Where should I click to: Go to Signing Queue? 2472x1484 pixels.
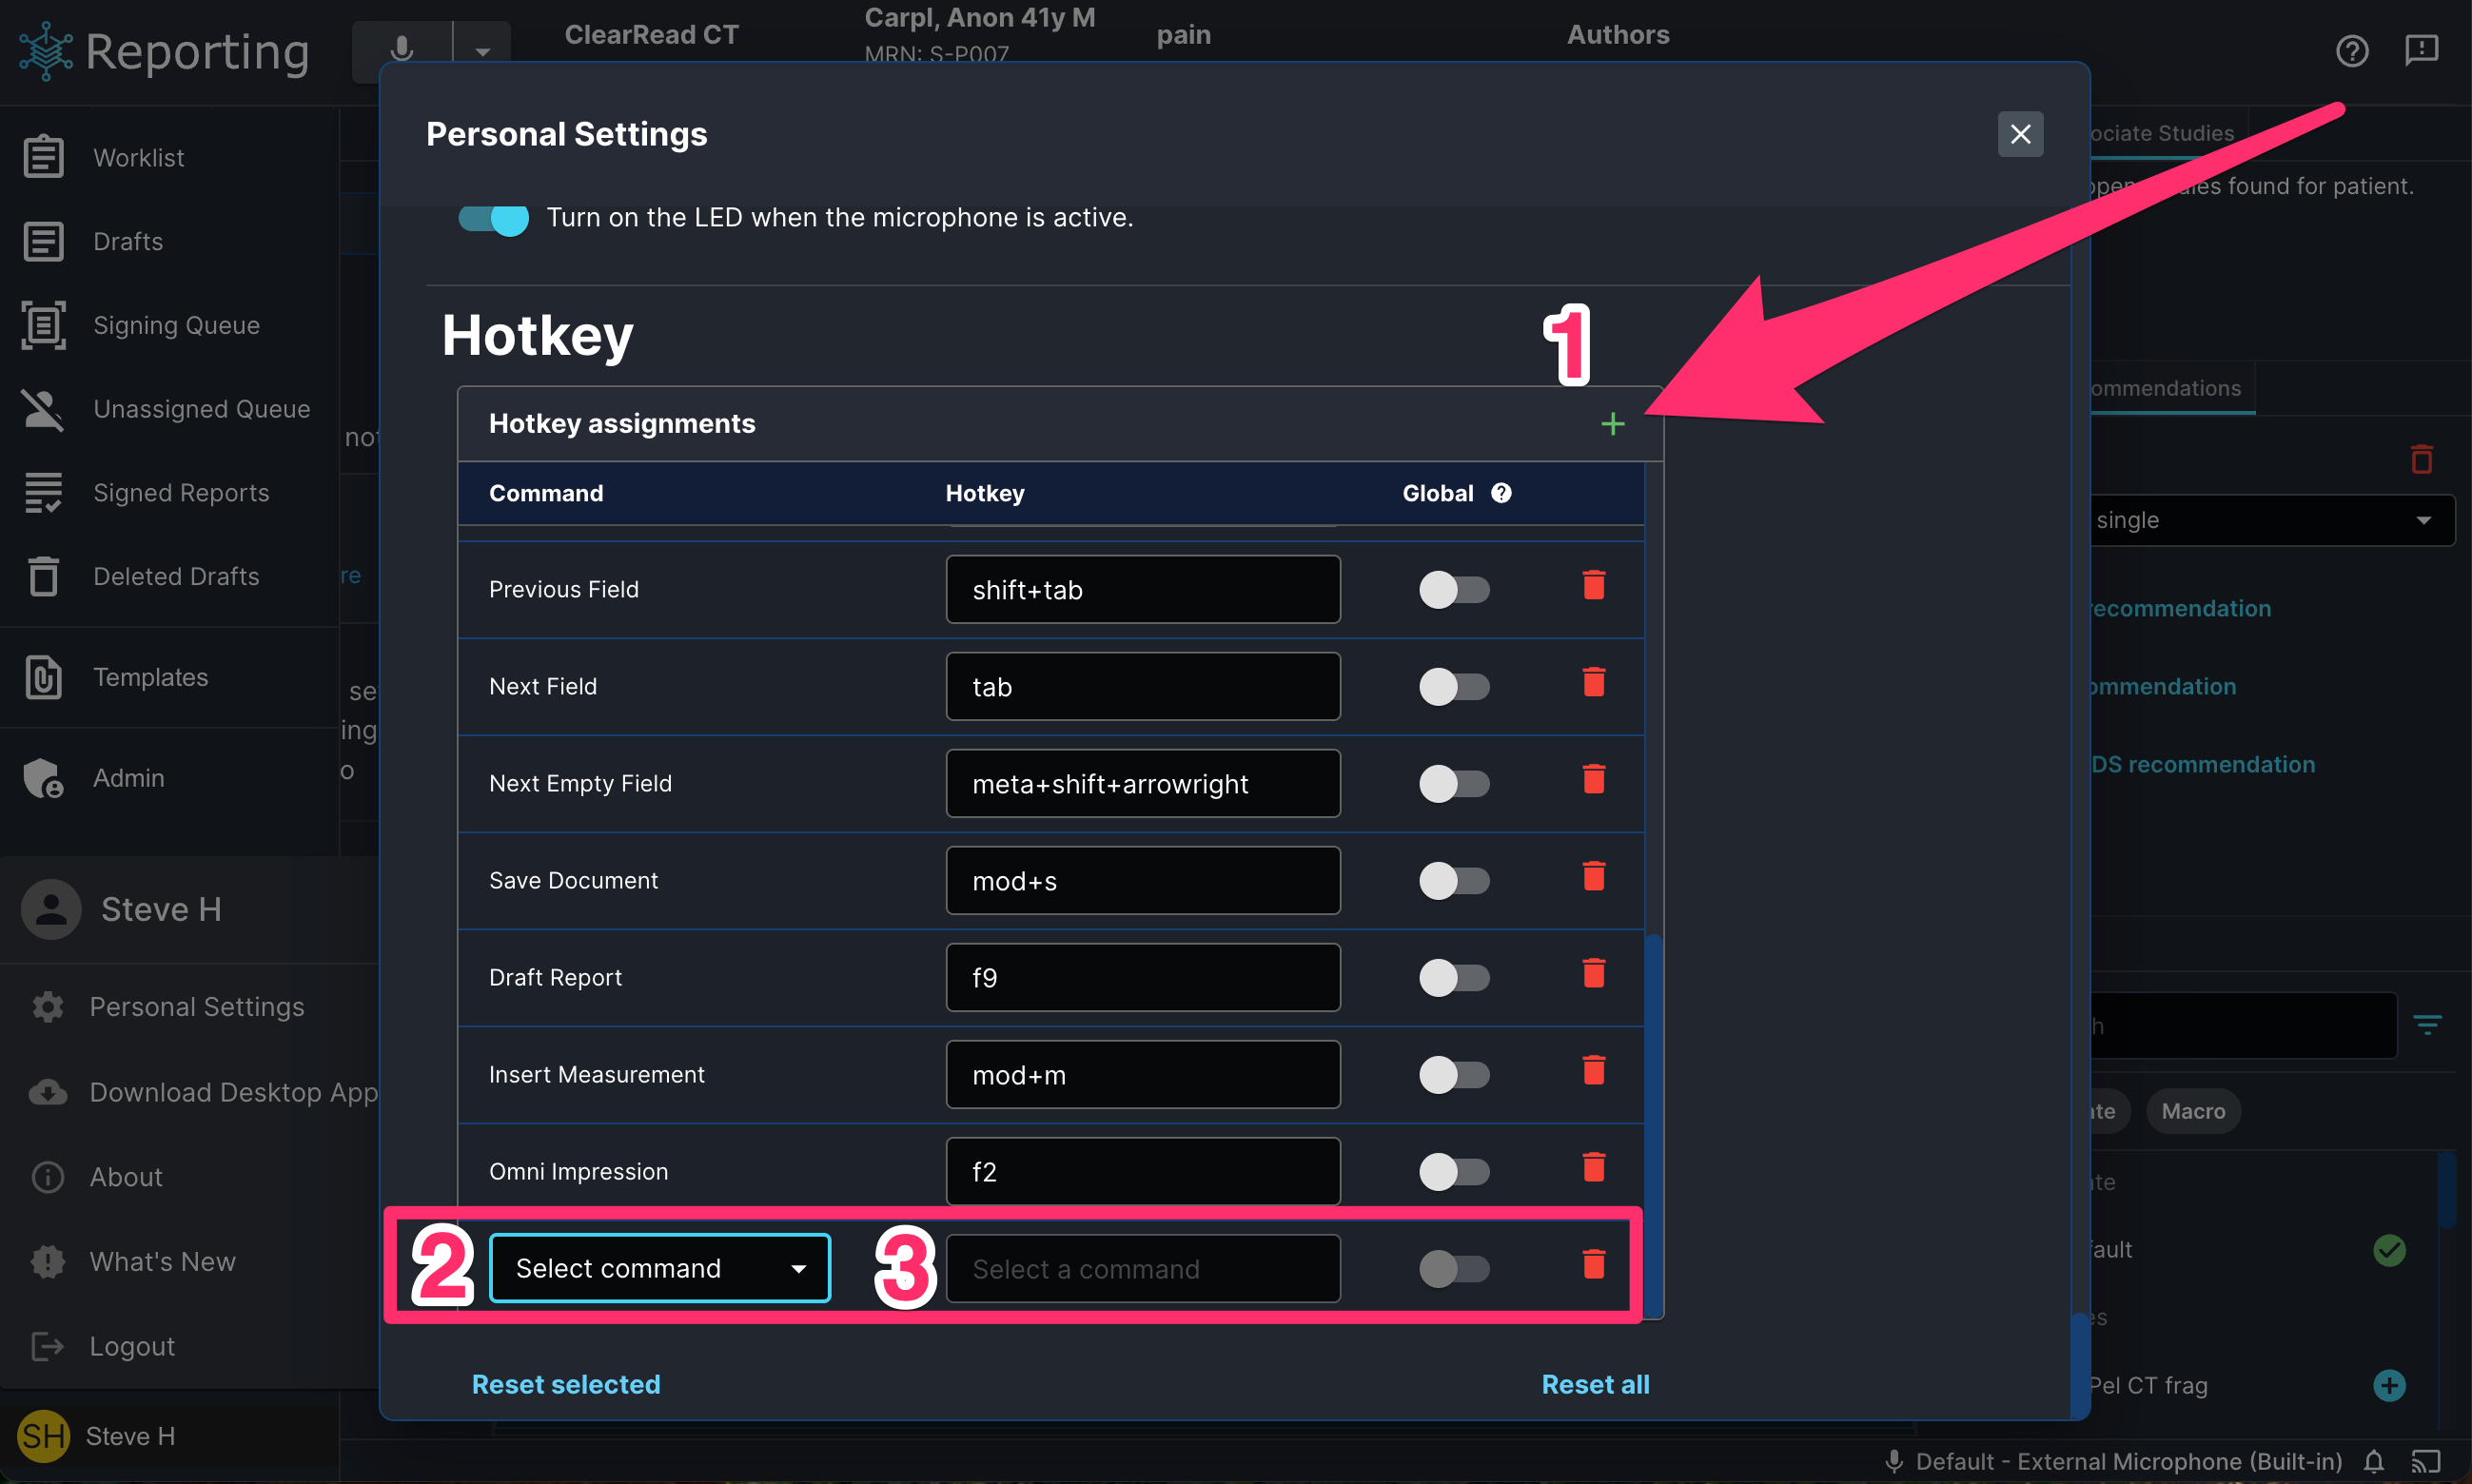coord(176,326)
